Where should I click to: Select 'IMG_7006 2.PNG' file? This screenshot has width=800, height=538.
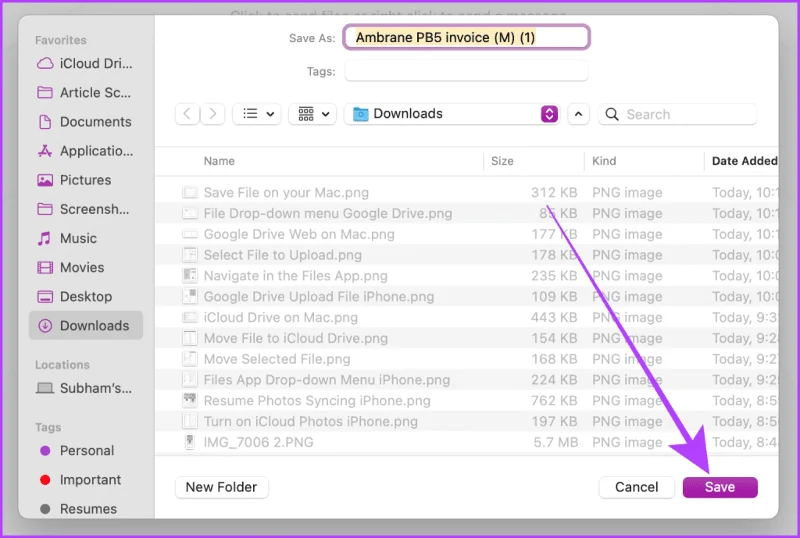tap(467, 442)
